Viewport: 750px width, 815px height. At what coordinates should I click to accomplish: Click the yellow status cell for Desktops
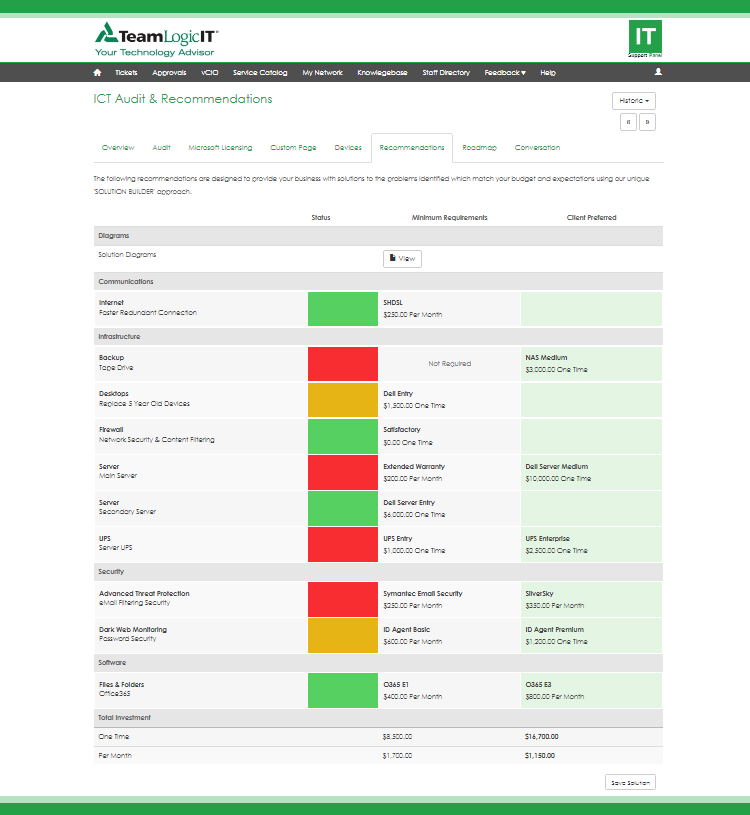tap(343, 400)
